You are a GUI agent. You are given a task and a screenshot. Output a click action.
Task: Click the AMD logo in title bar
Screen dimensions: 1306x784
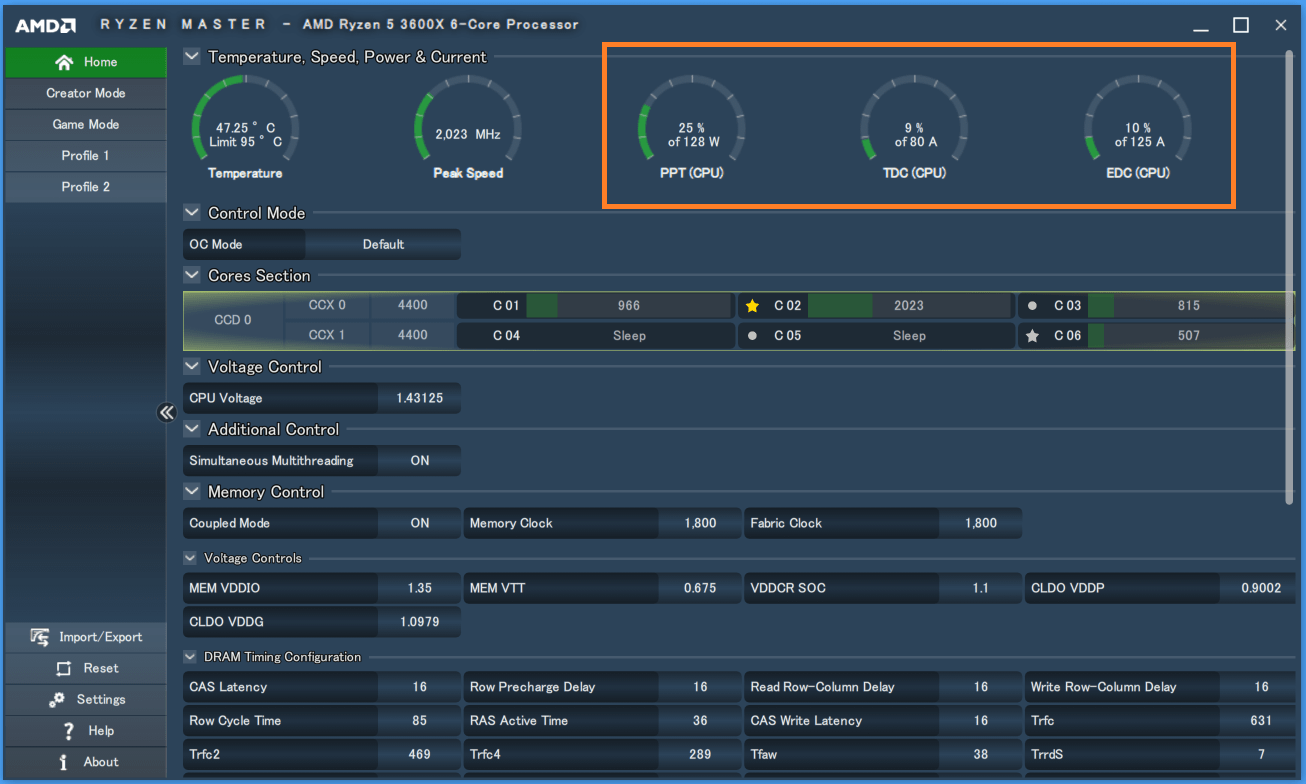click(45, 24)
